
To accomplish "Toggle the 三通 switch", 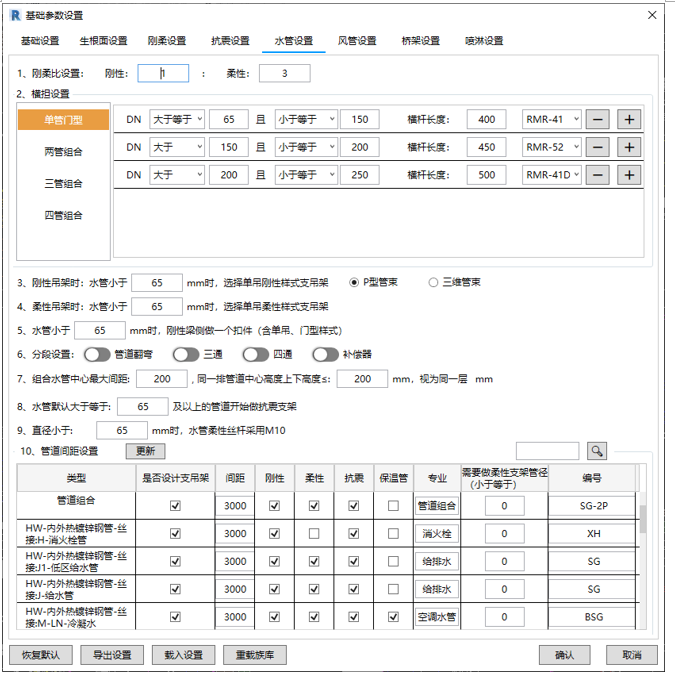I will (186, 354).
